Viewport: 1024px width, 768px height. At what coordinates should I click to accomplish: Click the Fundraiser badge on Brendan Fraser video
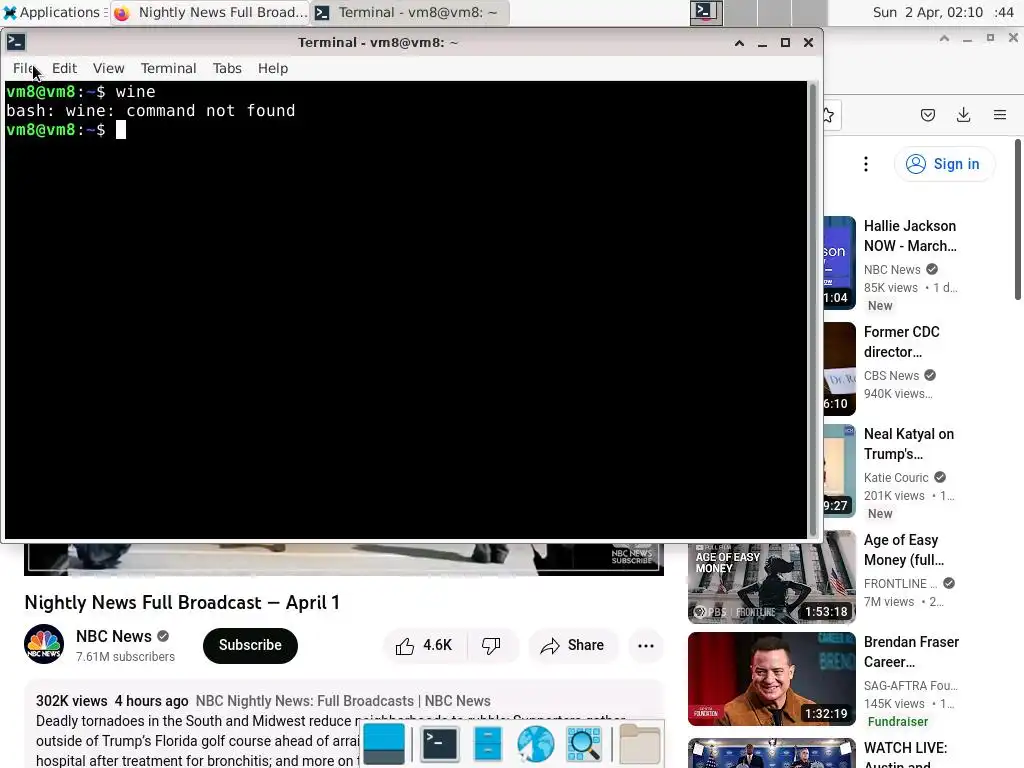tap(898, 722)
